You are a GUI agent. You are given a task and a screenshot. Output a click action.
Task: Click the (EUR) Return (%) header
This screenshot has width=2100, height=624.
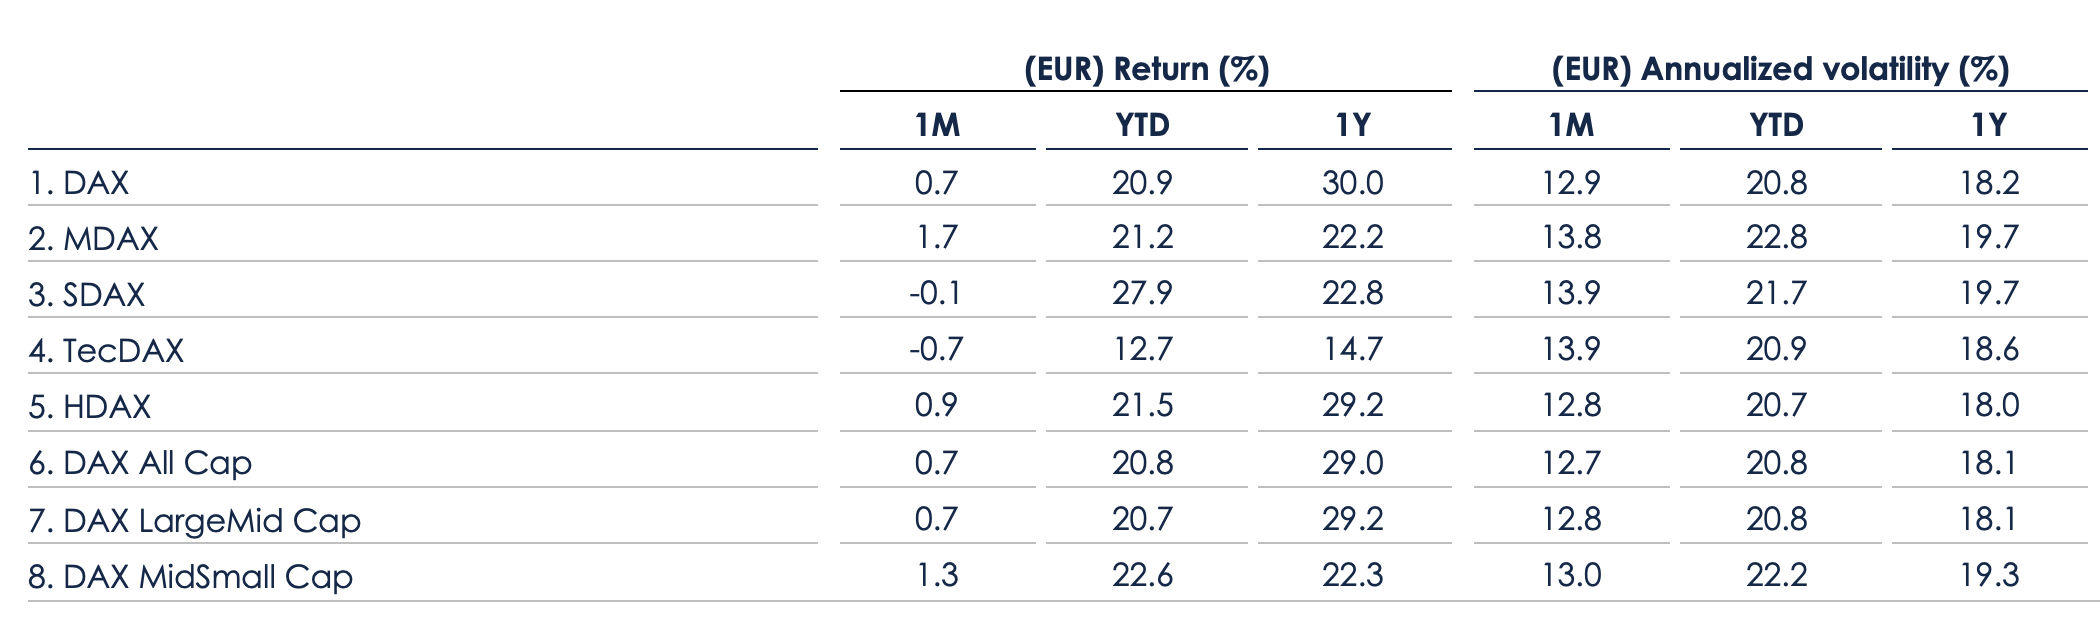[x=1146, y=69]
